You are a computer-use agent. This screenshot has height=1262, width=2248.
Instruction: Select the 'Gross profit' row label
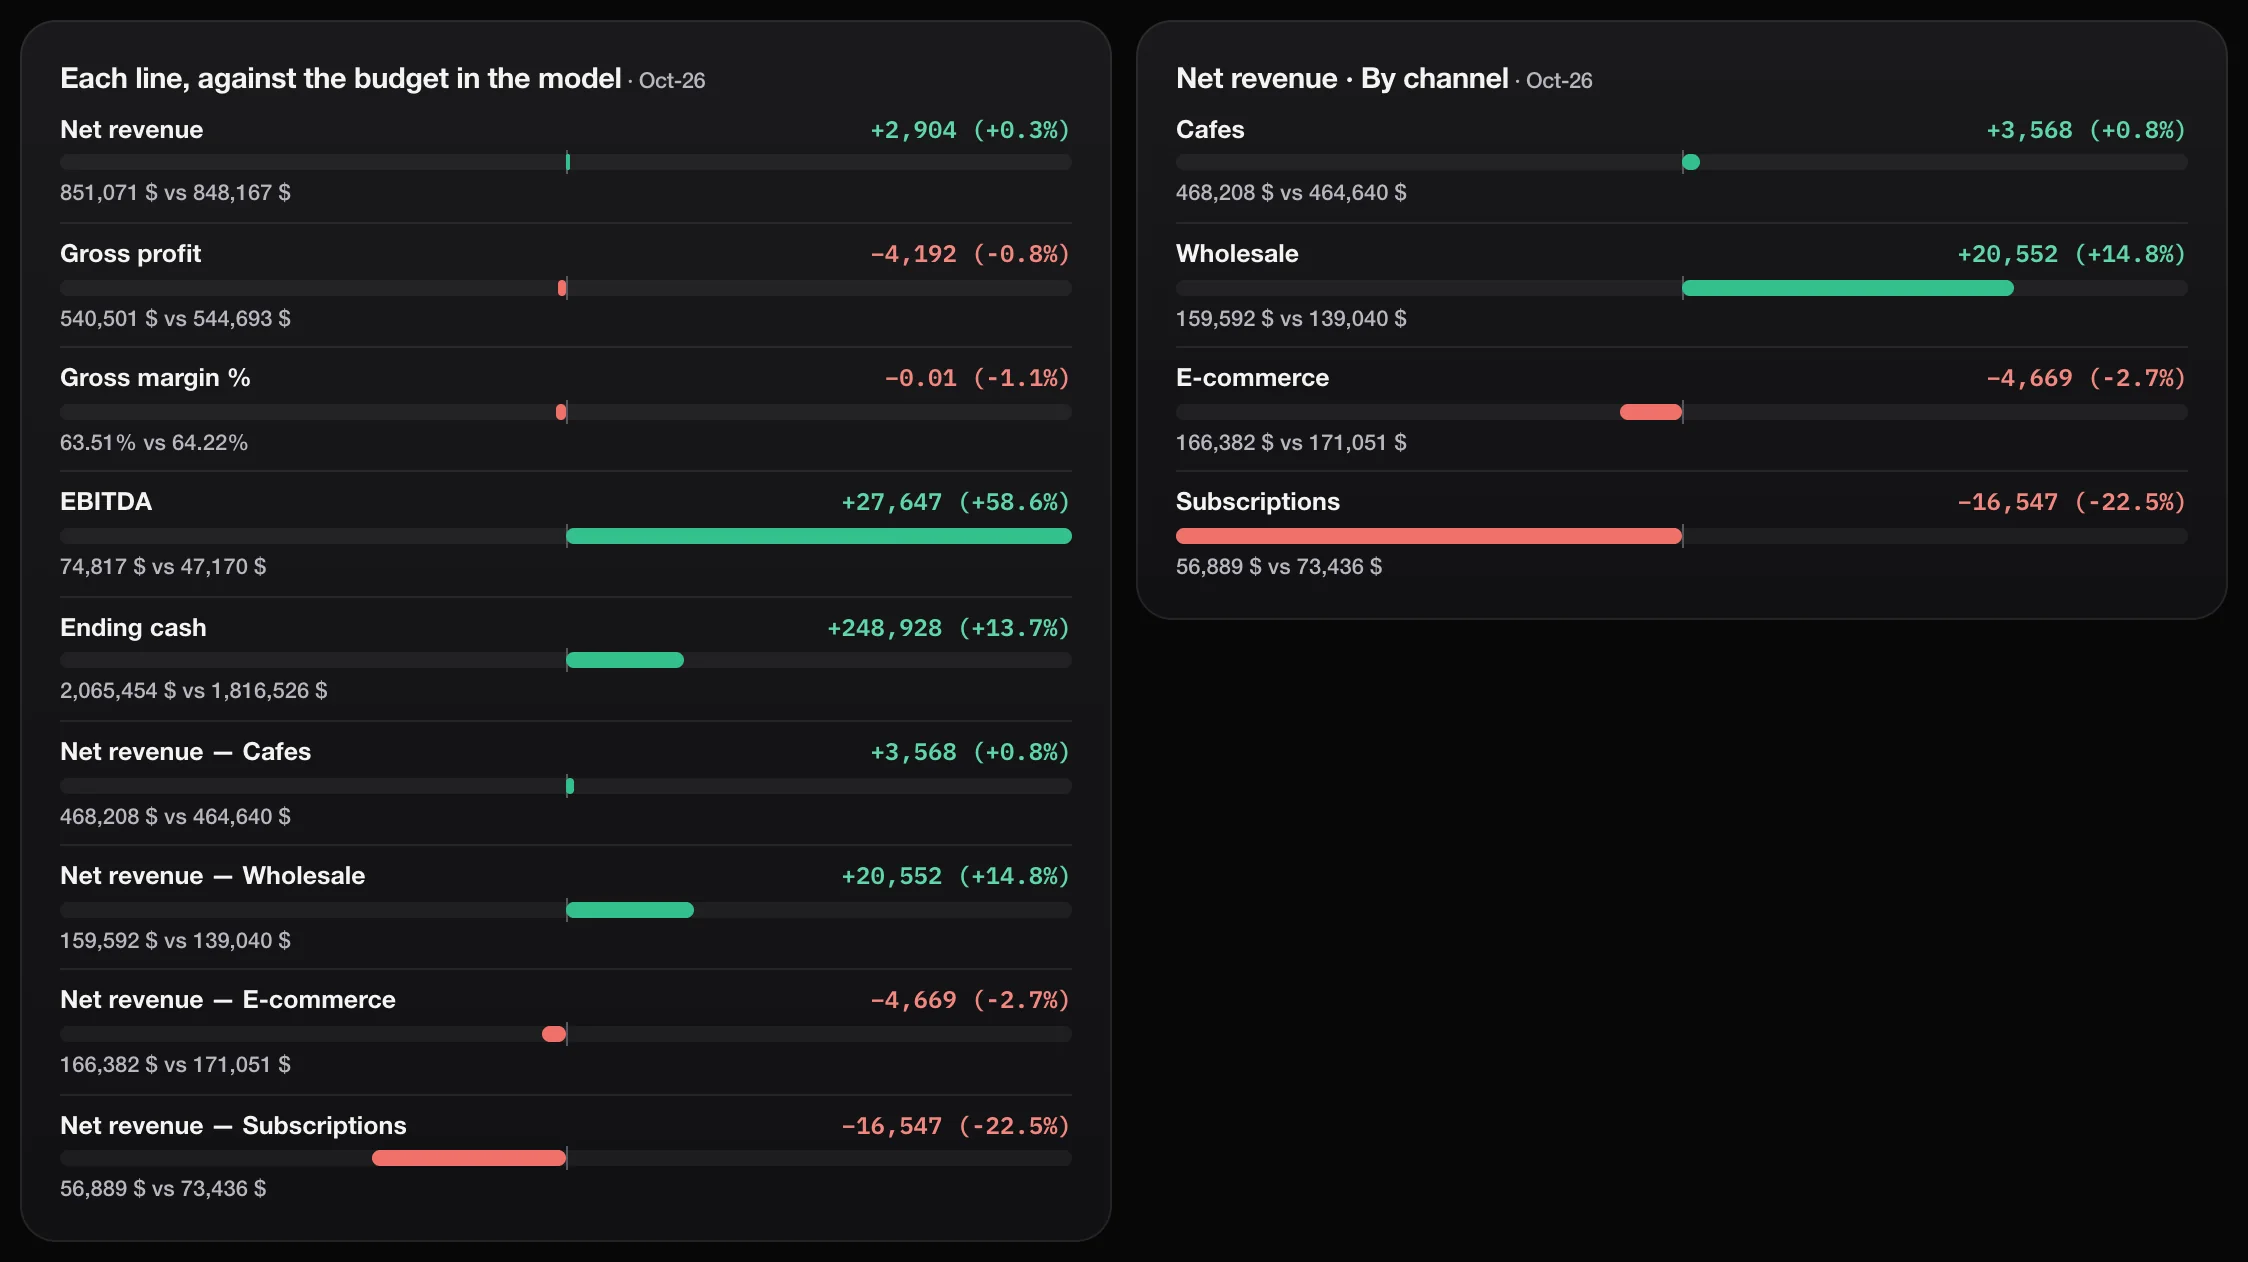pos(130,254)
